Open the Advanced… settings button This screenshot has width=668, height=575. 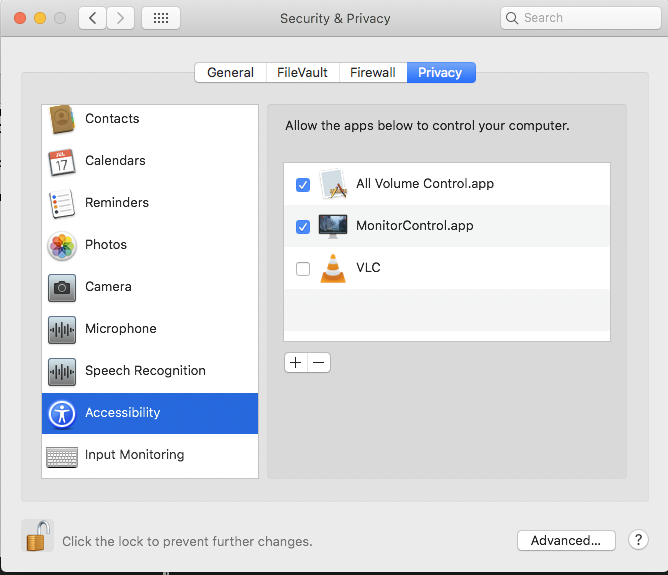point(566,540)
